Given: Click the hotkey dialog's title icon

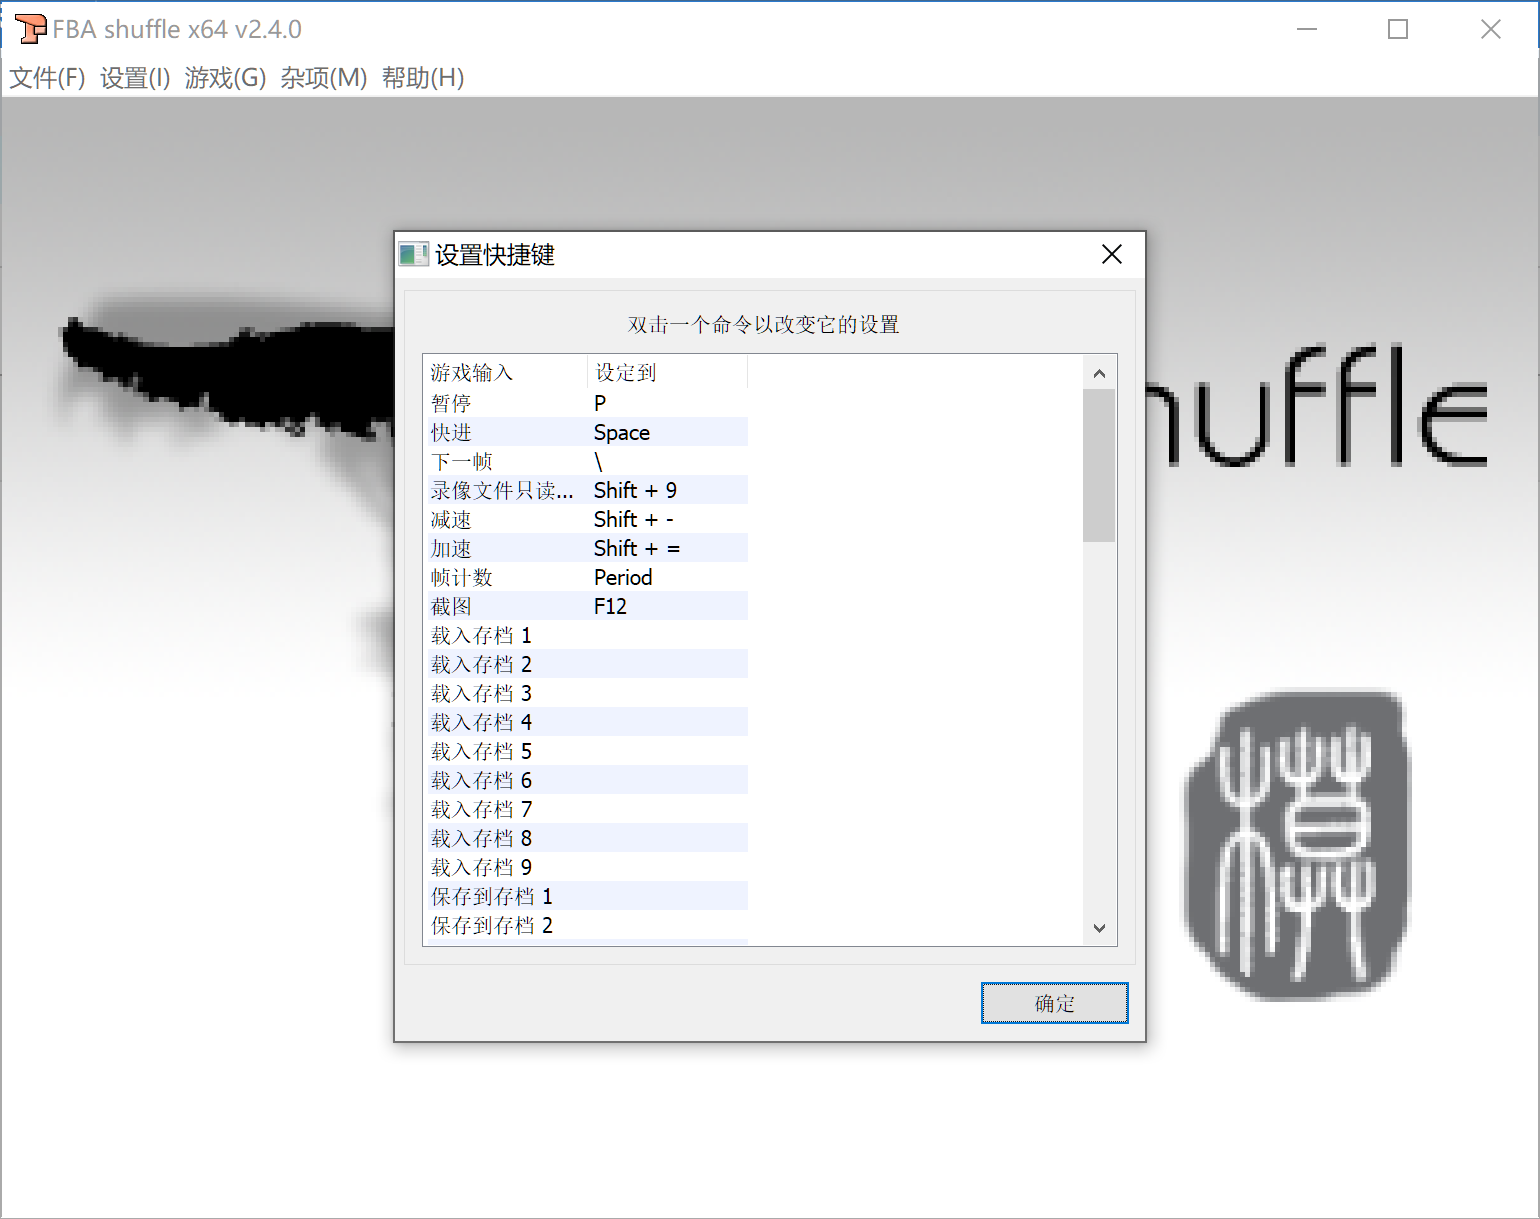Looking at the screenshot, I should (413, 255).
